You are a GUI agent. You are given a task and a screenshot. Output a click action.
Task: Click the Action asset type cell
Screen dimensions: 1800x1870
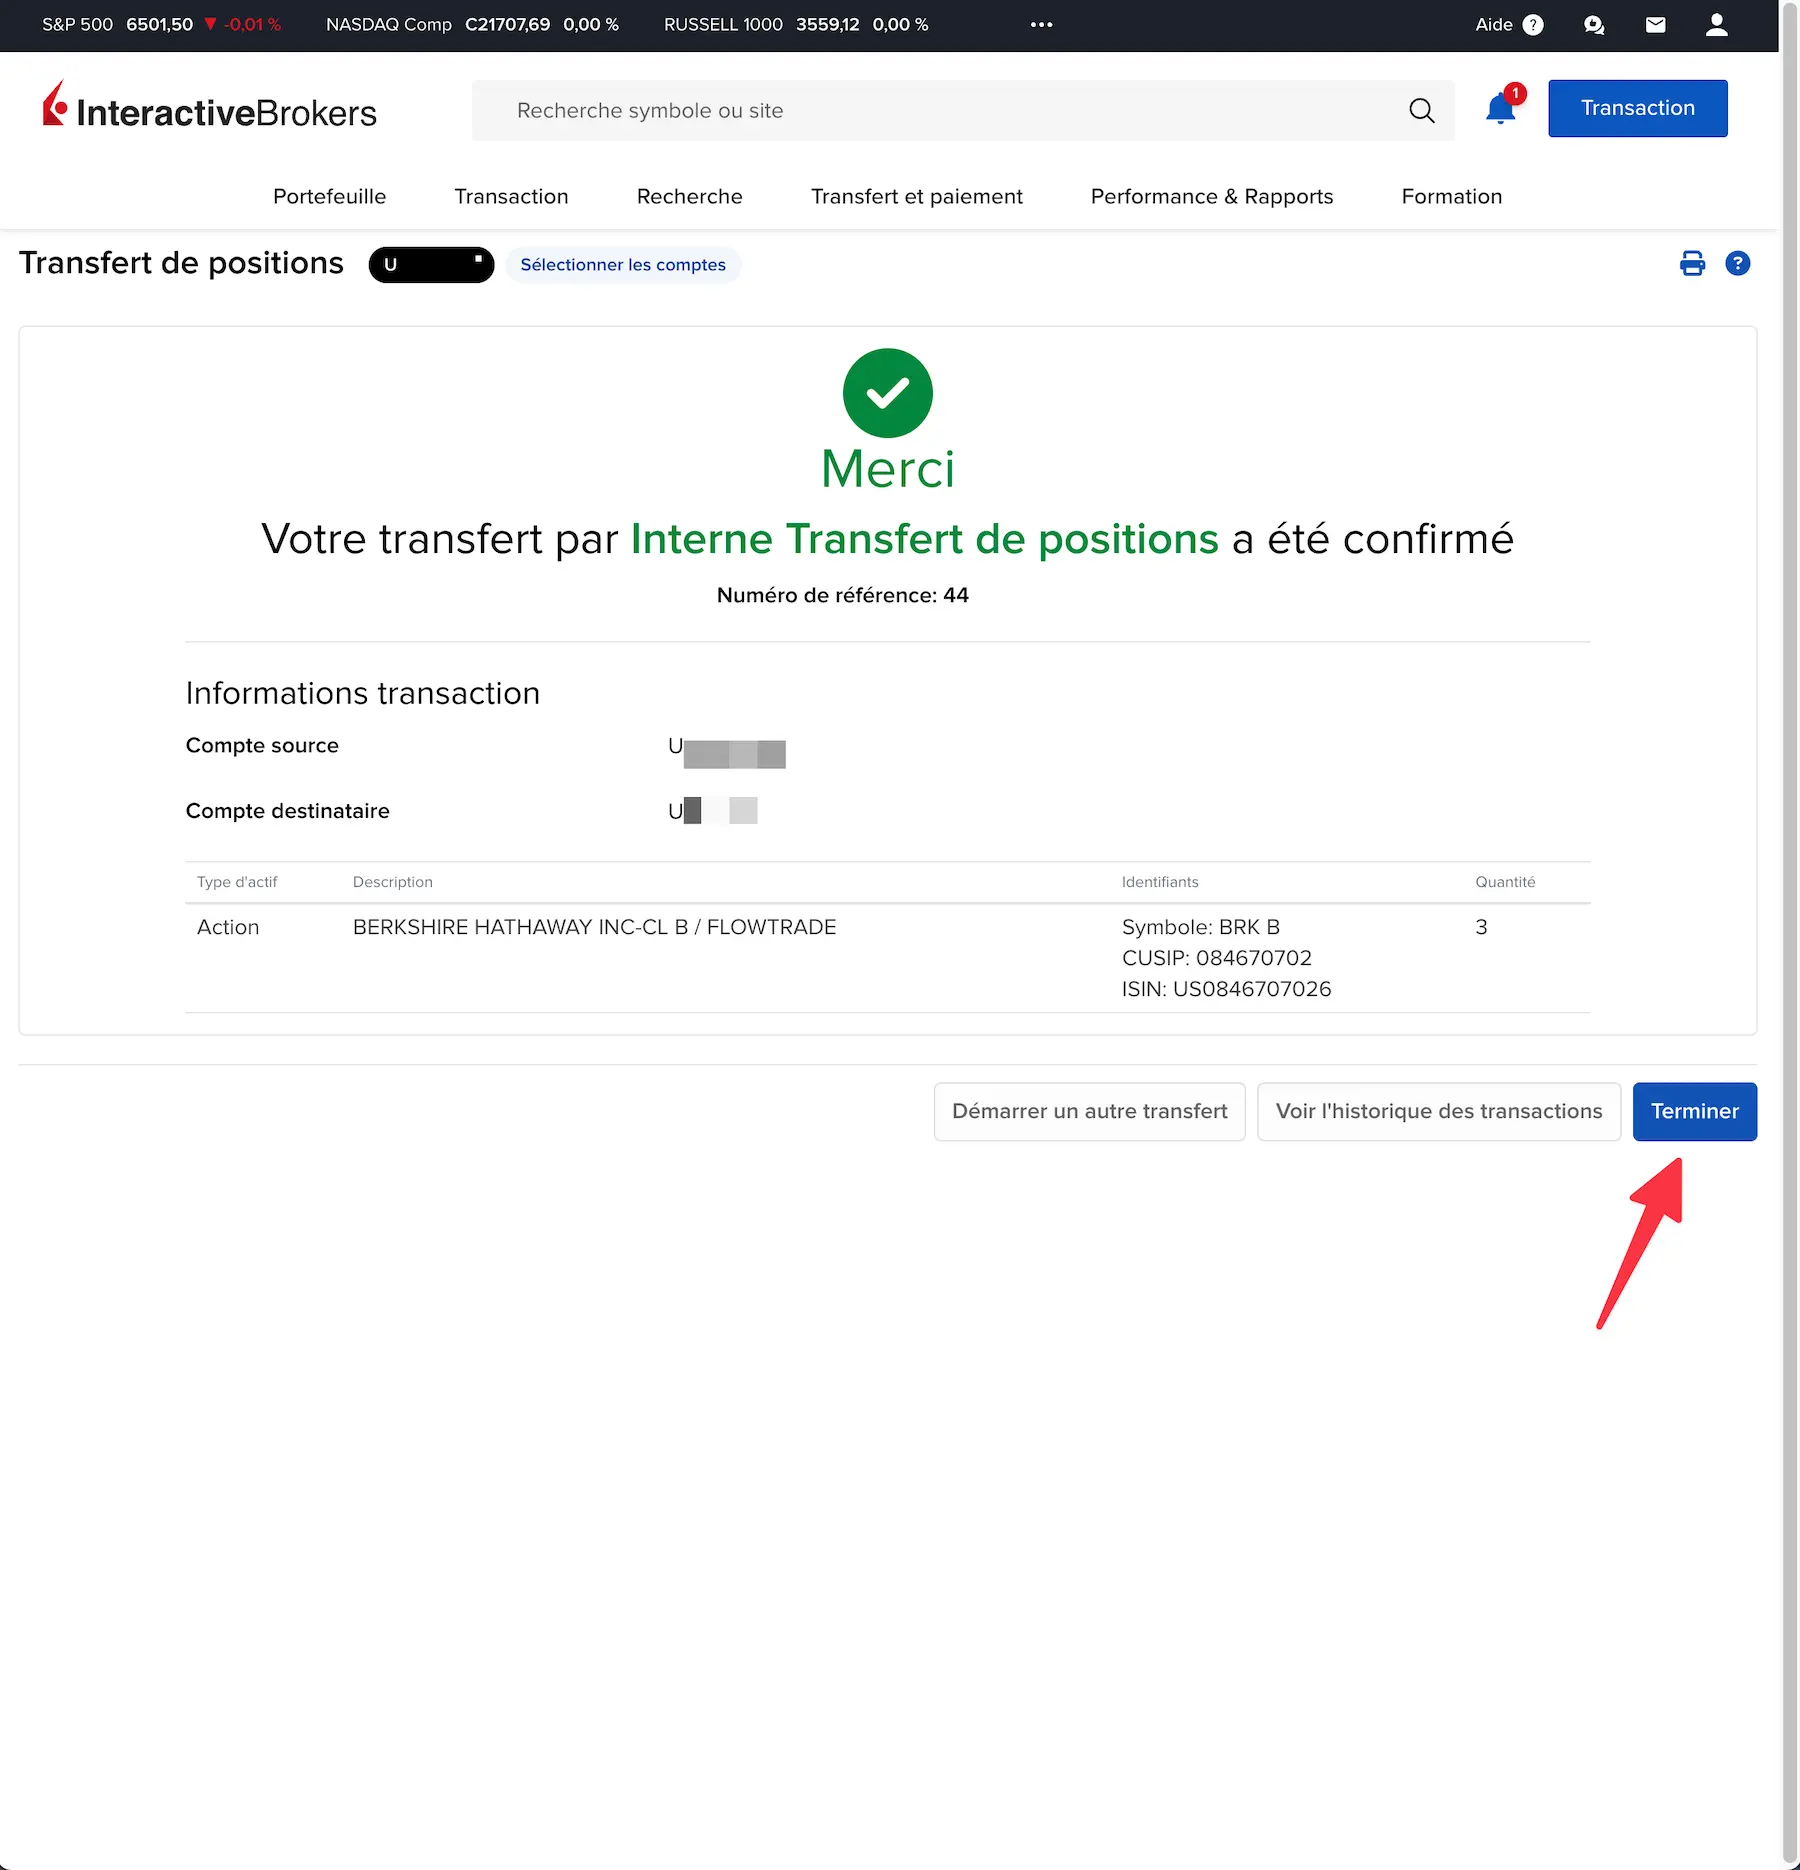tap(228, 927)
